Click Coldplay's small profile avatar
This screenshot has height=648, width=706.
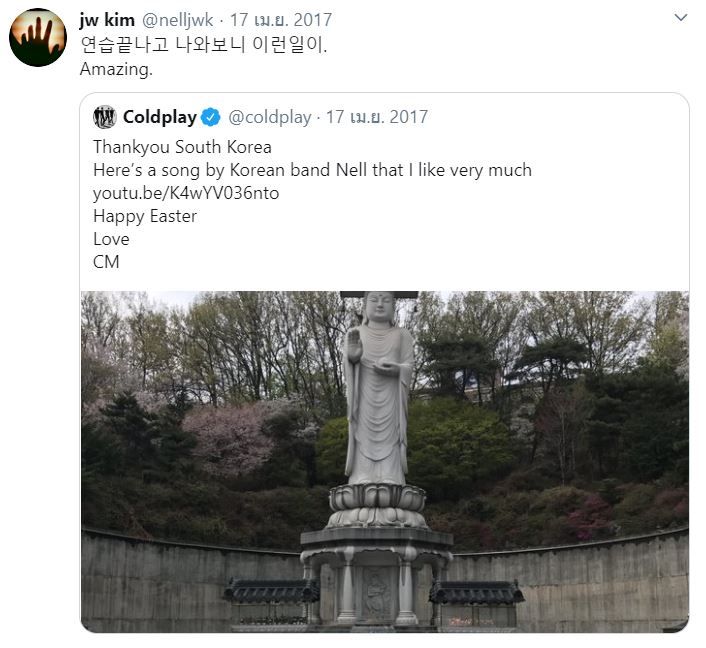(x=105, y=117)
